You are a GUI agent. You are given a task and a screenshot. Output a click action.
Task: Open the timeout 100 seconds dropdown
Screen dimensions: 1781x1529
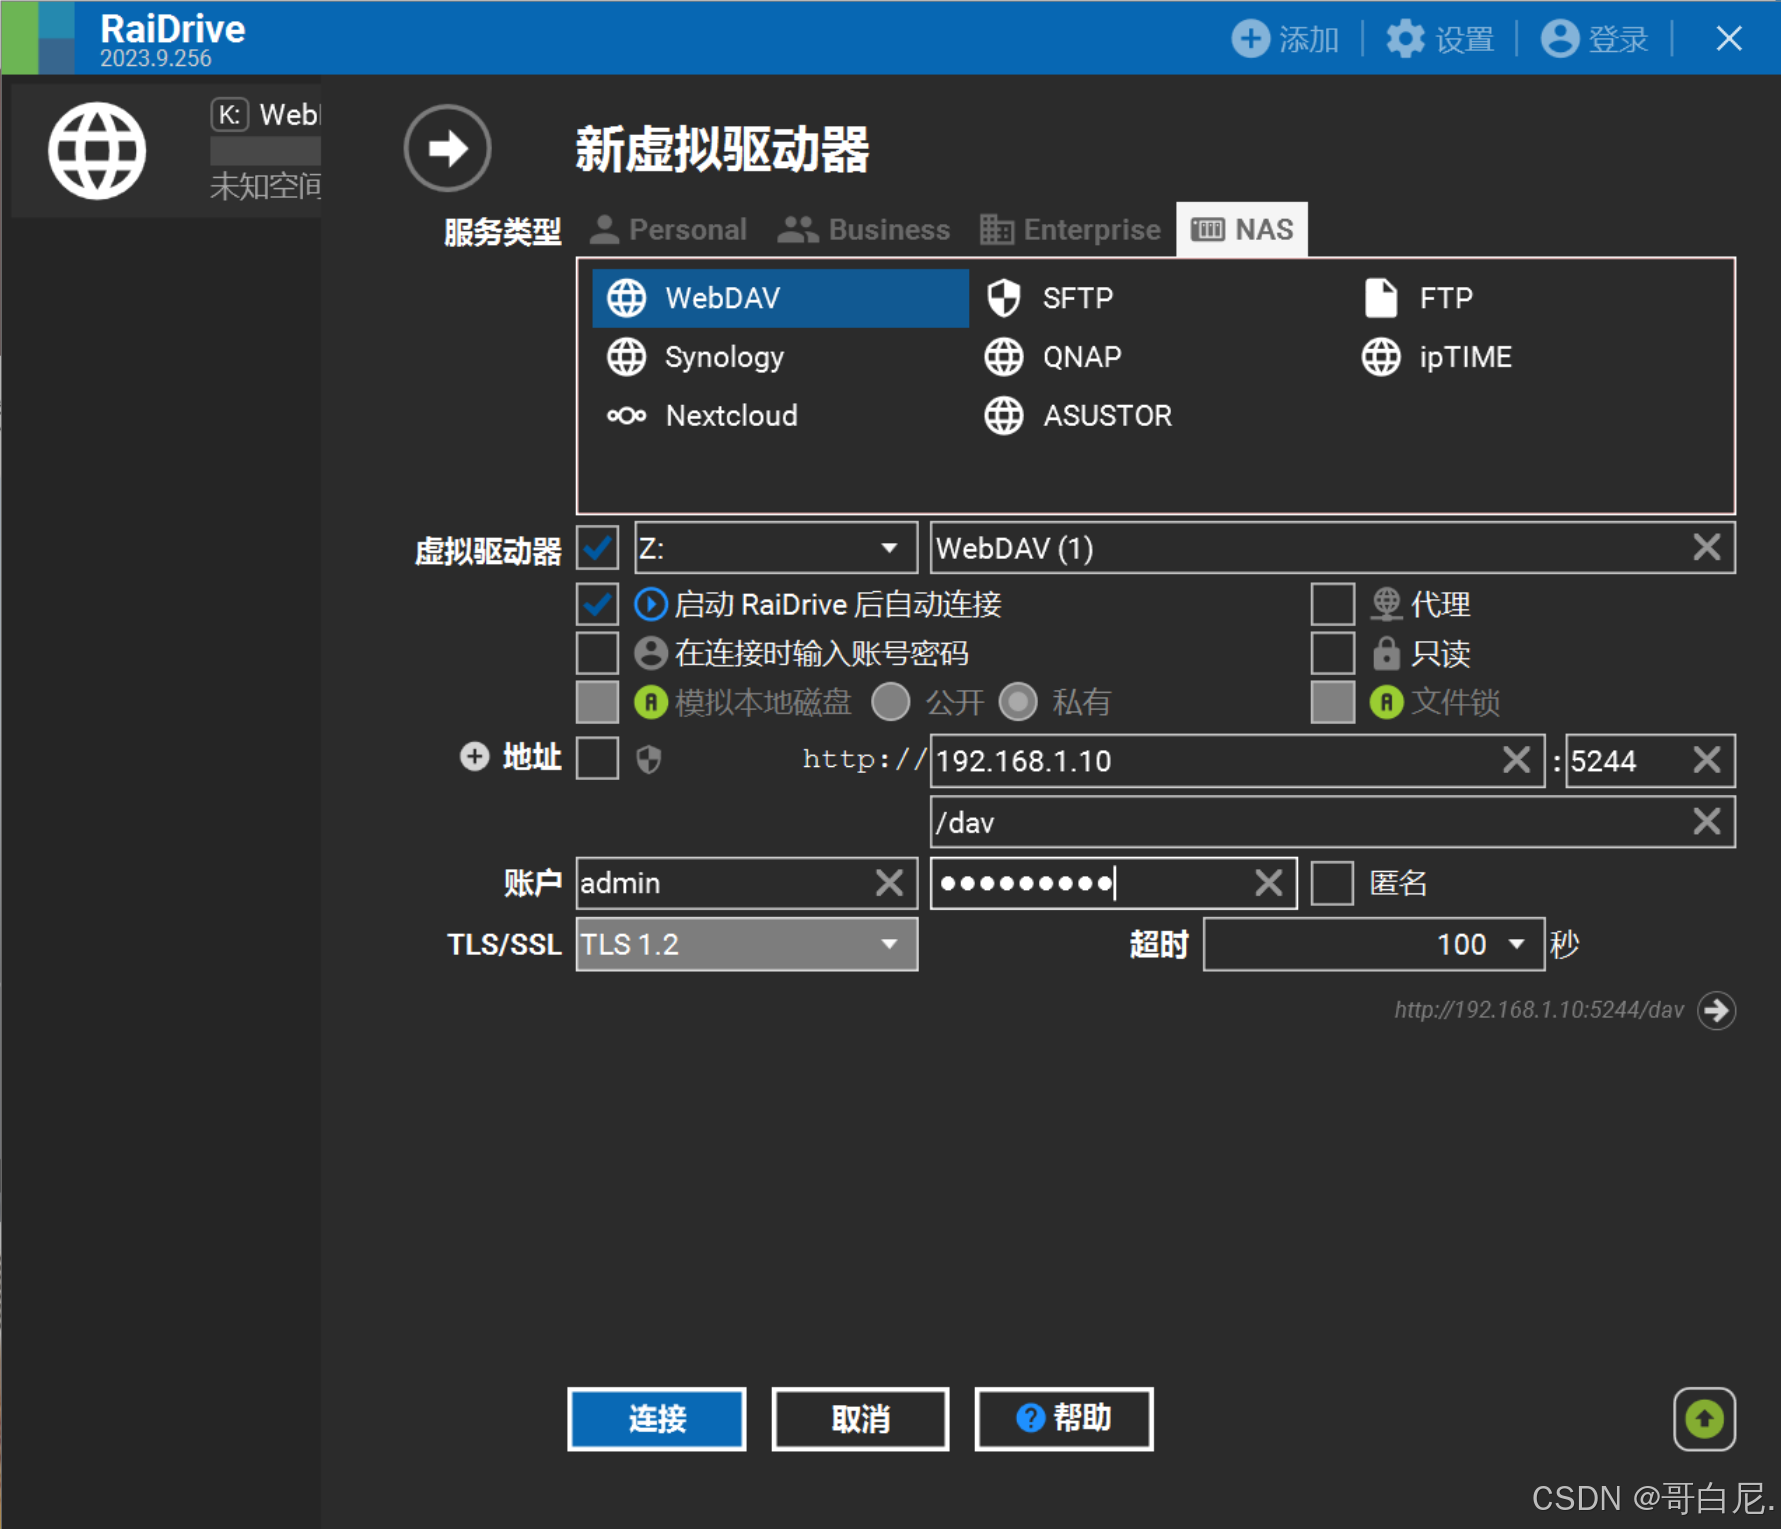[x=1374, y=944]
